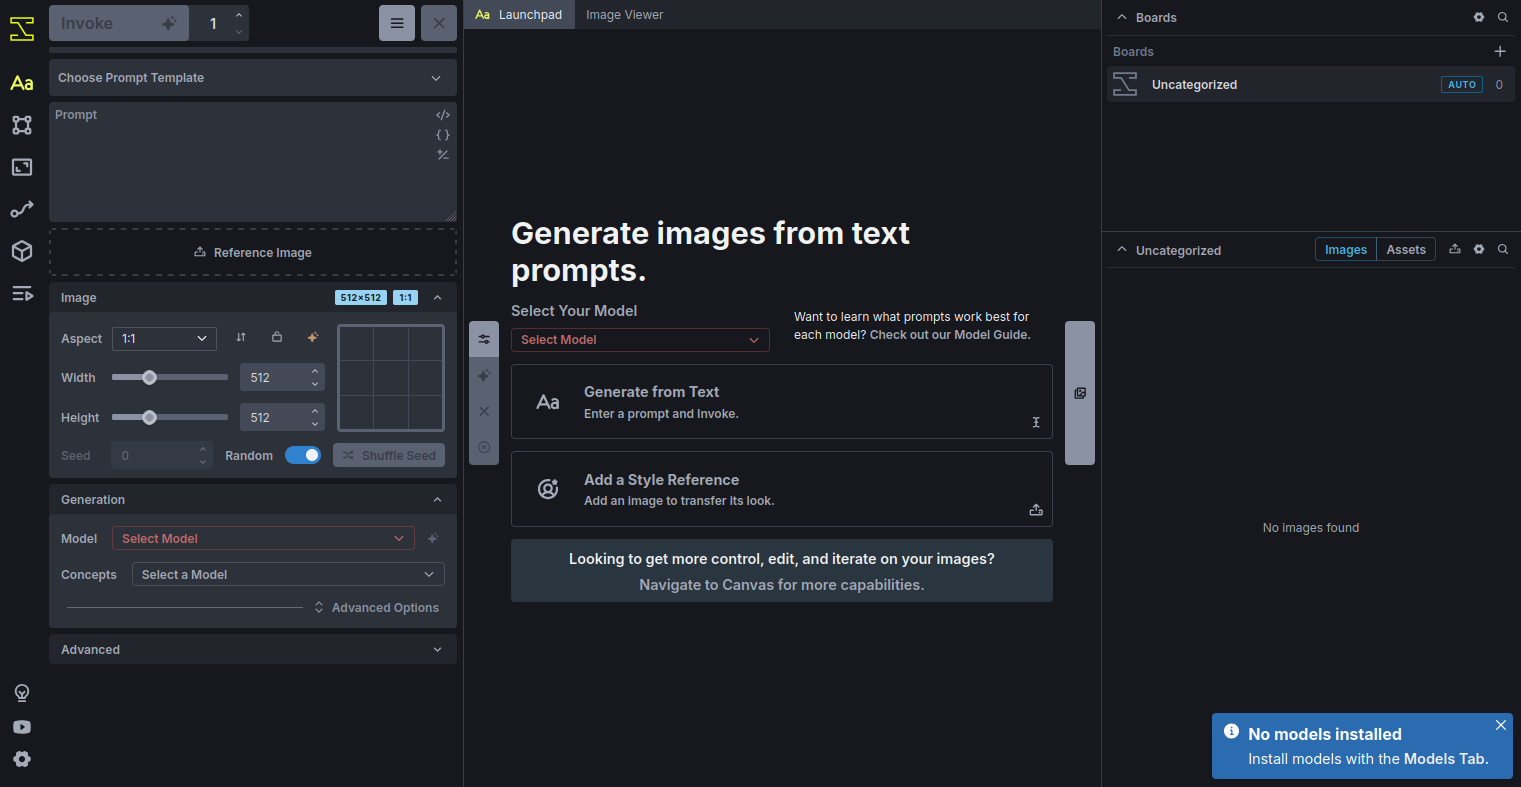1521x787 pixels.
Task: Open the Models tab cube icon
Action: pos(22,251)
